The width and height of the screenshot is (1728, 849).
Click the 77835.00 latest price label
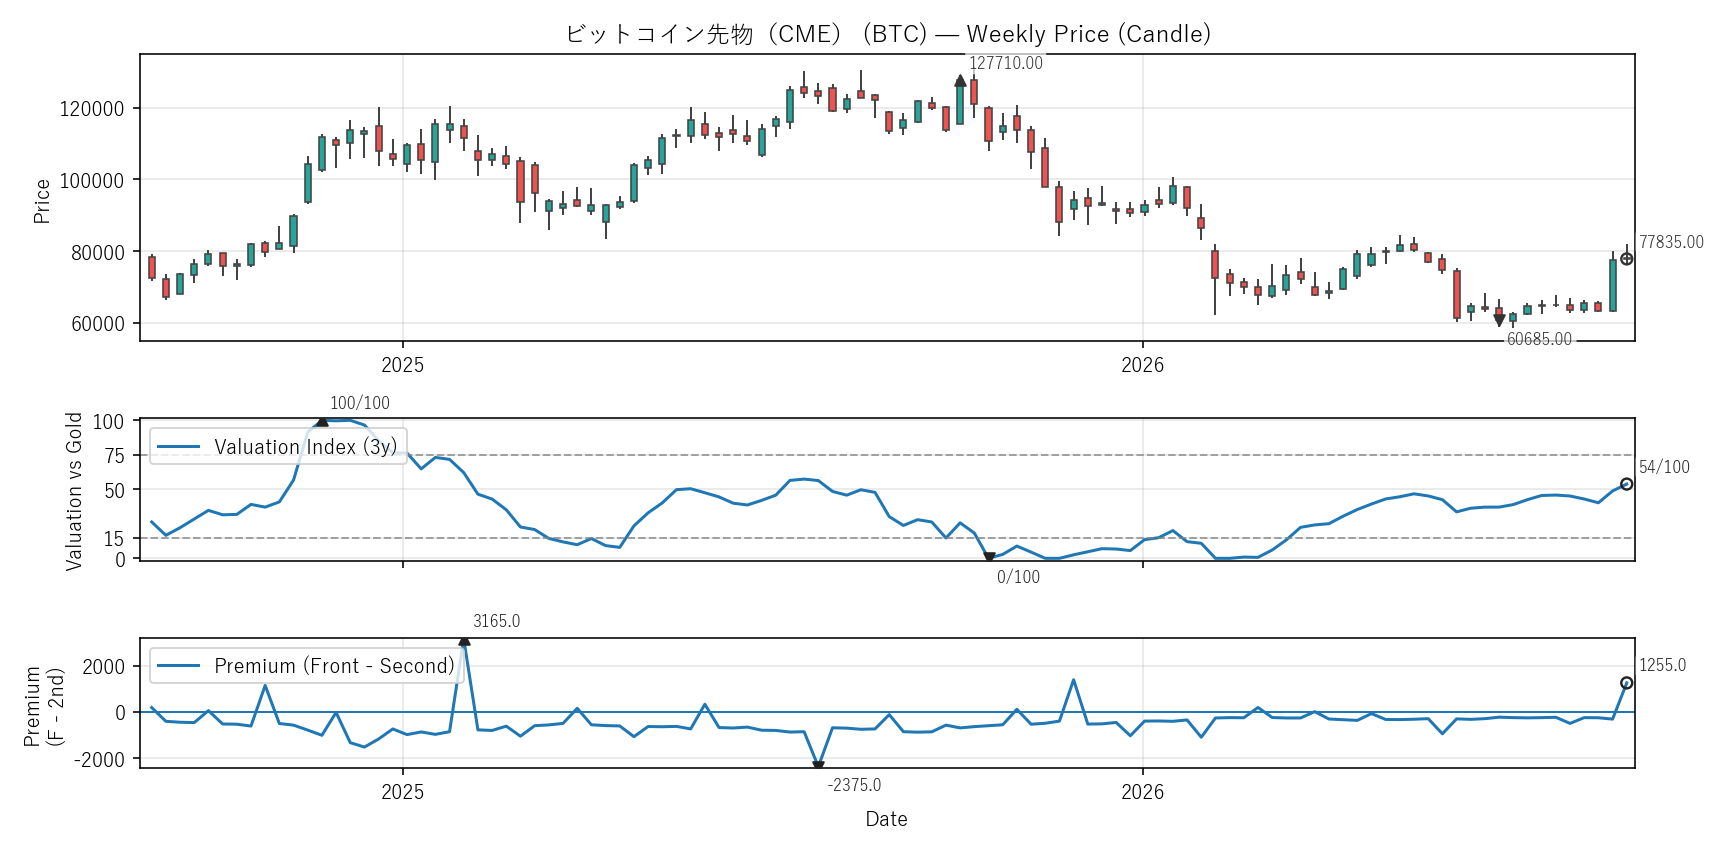tap(1671, 242)
